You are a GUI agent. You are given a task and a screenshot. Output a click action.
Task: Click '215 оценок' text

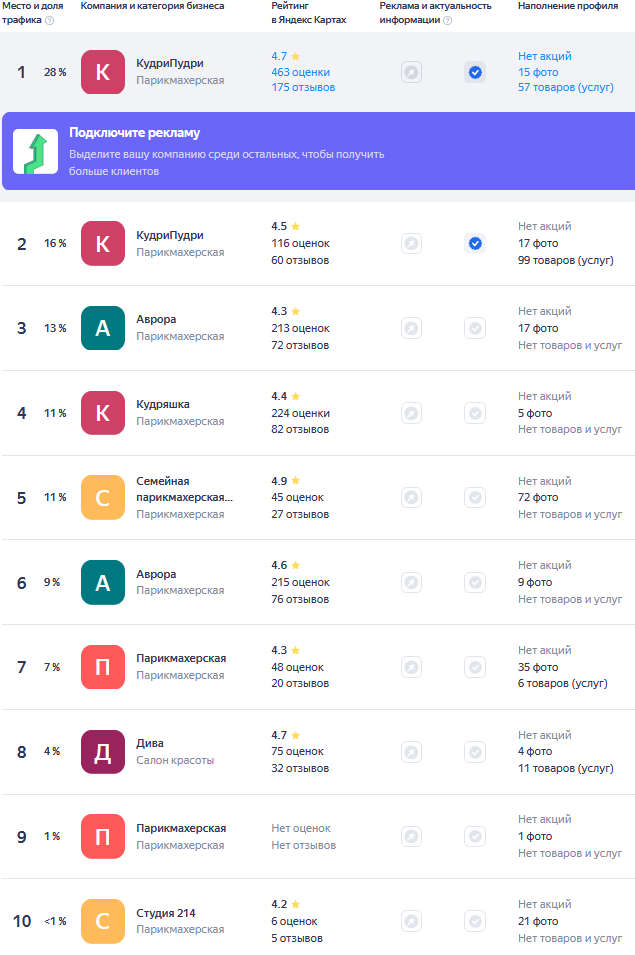point(300,582)
